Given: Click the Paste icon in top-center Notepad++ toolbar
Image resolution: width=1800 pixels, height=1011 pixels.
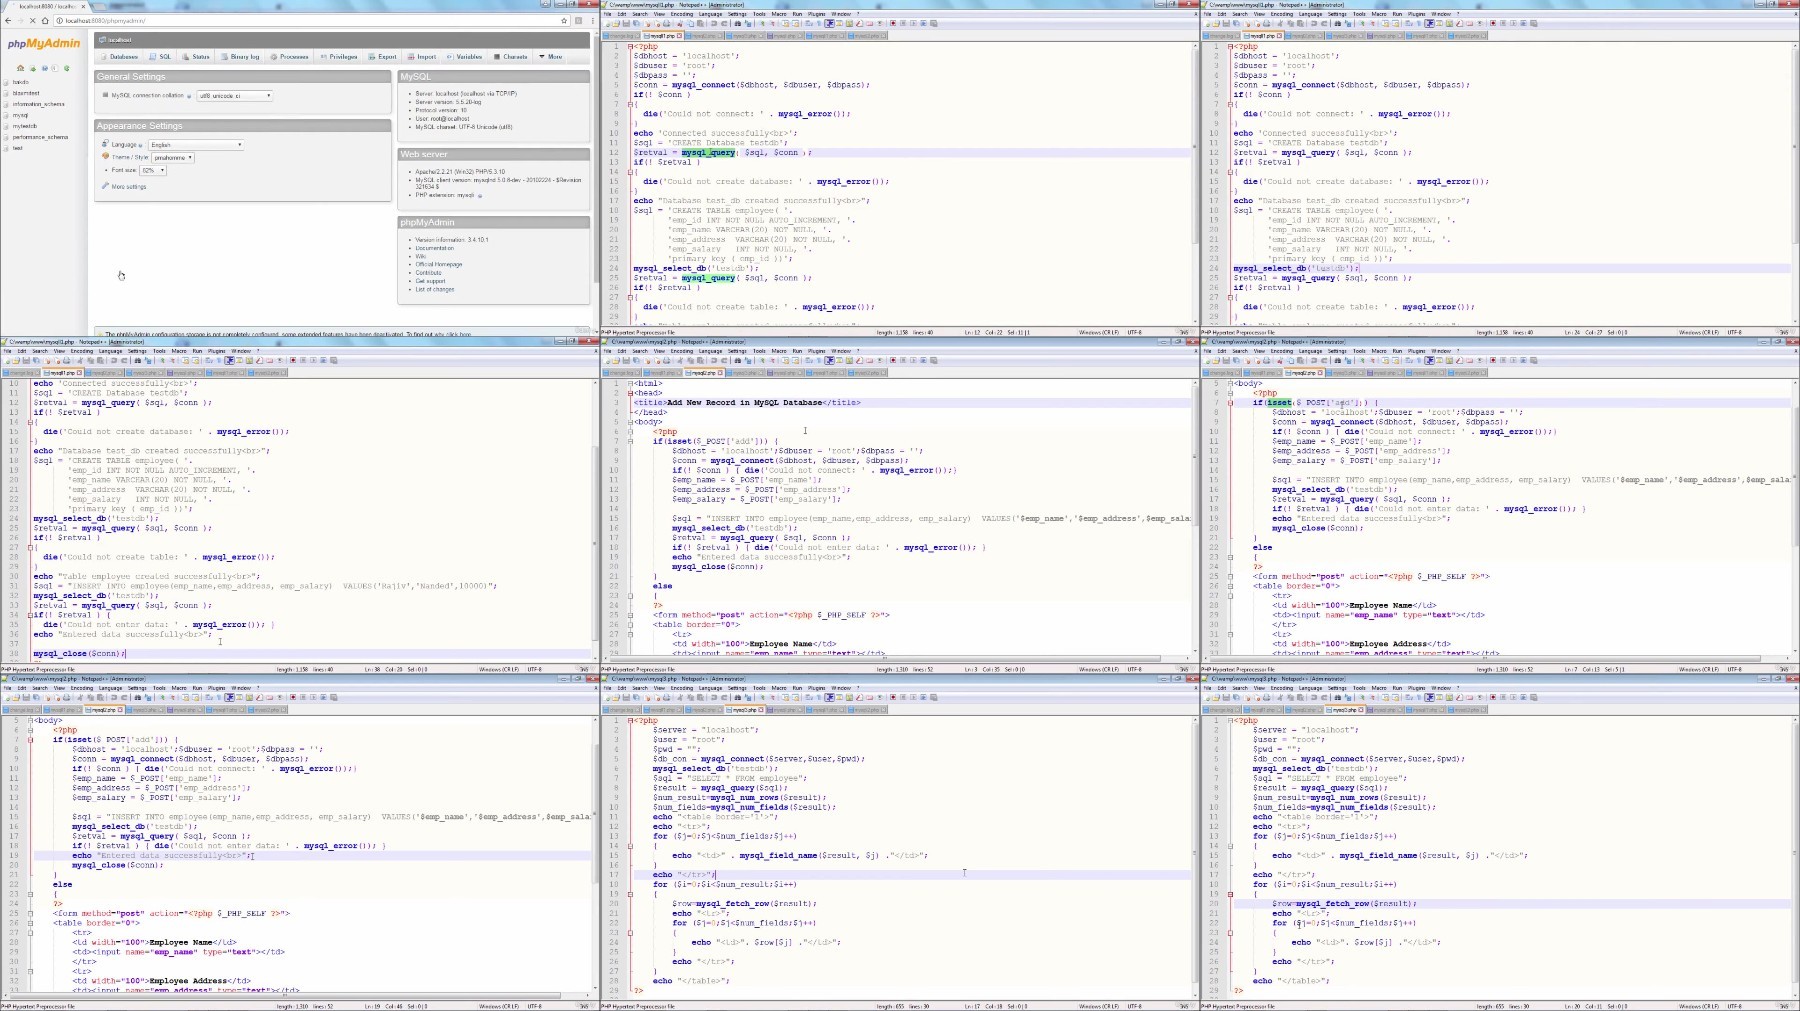Looking at the screenshot, I should click(x=700, y=24).
